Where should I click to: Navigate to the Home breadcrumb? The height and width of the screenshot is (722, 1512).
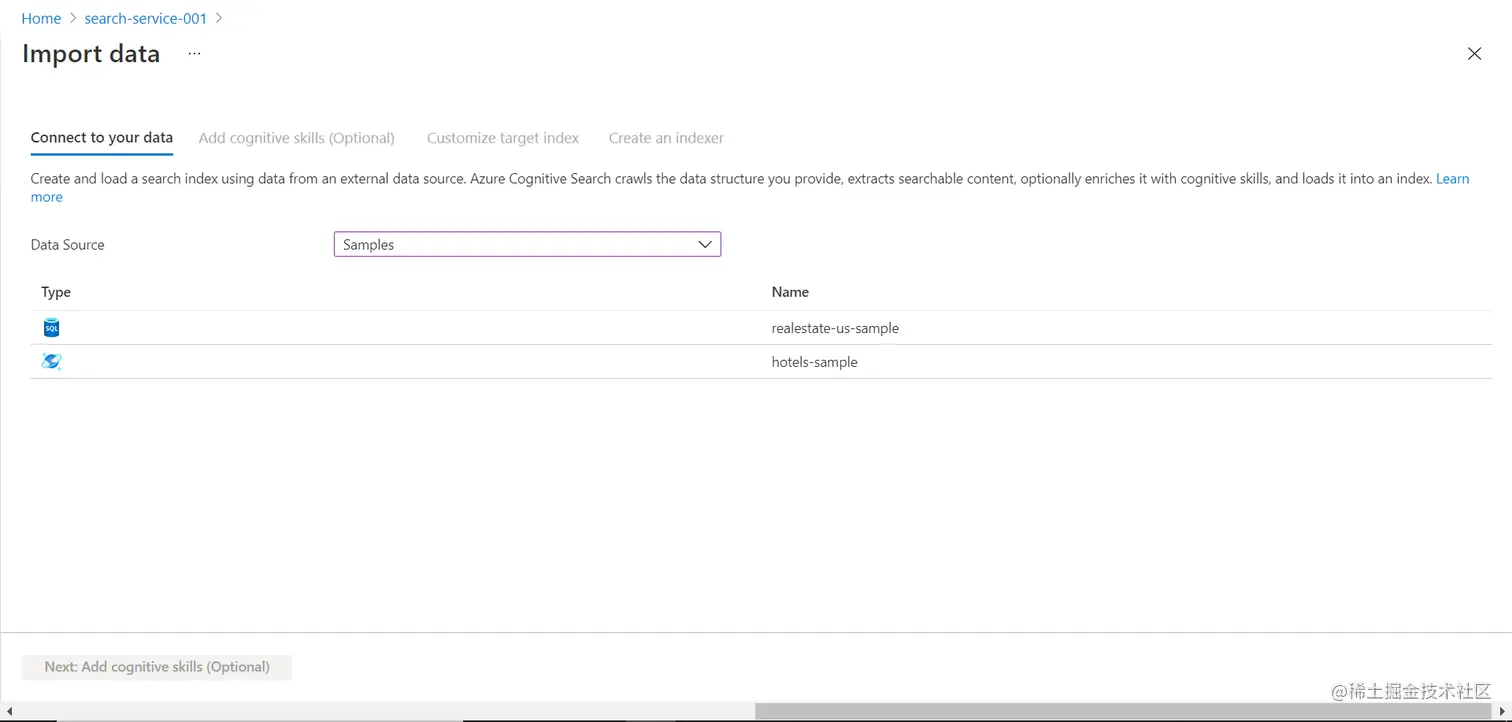pos(41,18)
